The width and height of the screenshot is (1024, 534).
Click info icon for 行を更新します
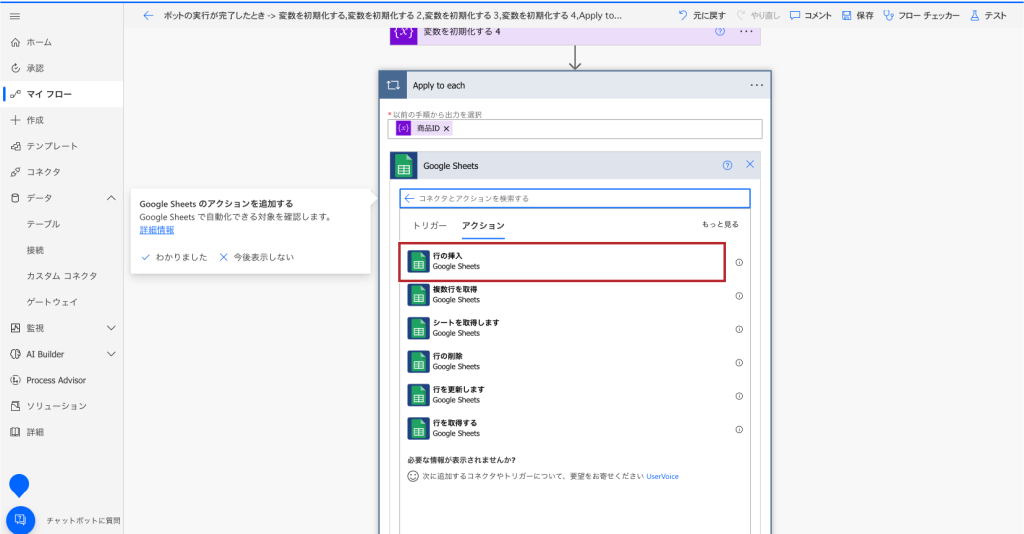point(739,396)
